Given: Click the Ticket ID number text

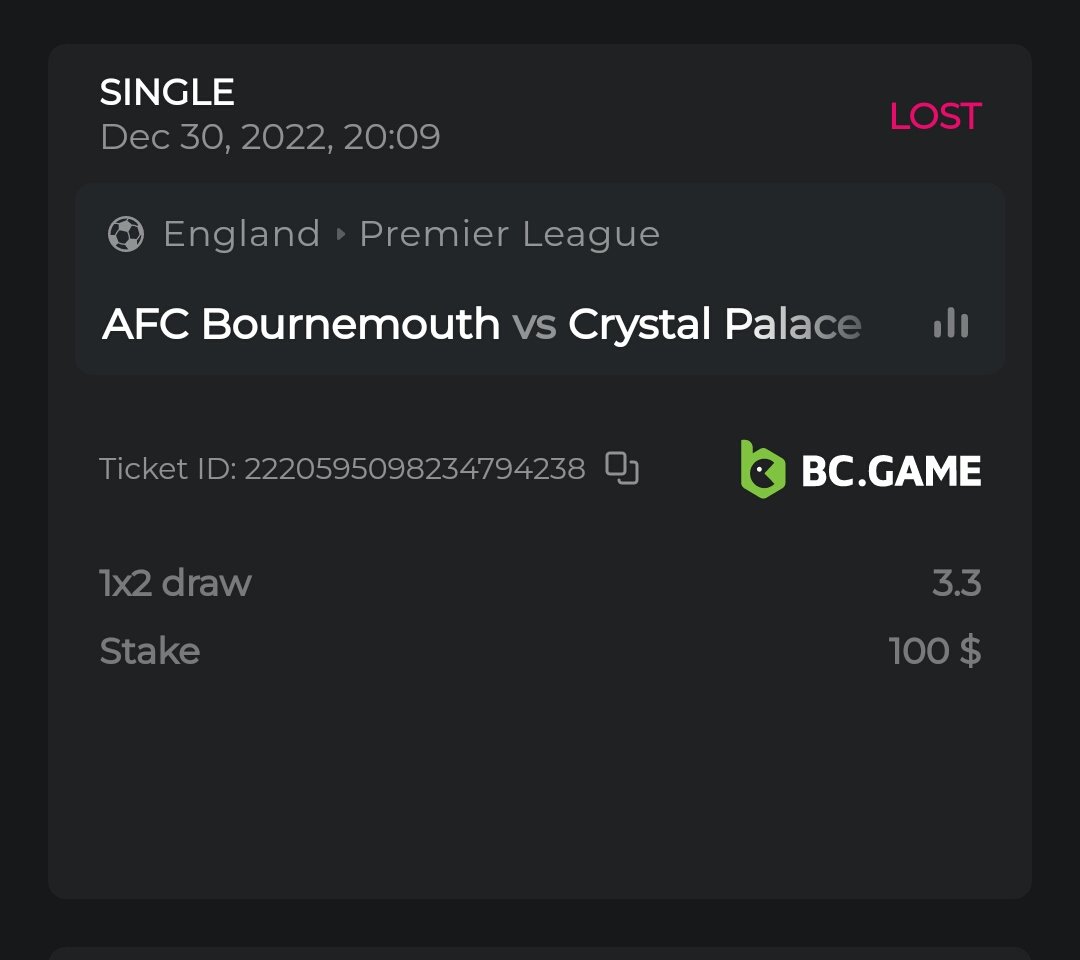Looking at the screenshot, I should click(414, 468).
